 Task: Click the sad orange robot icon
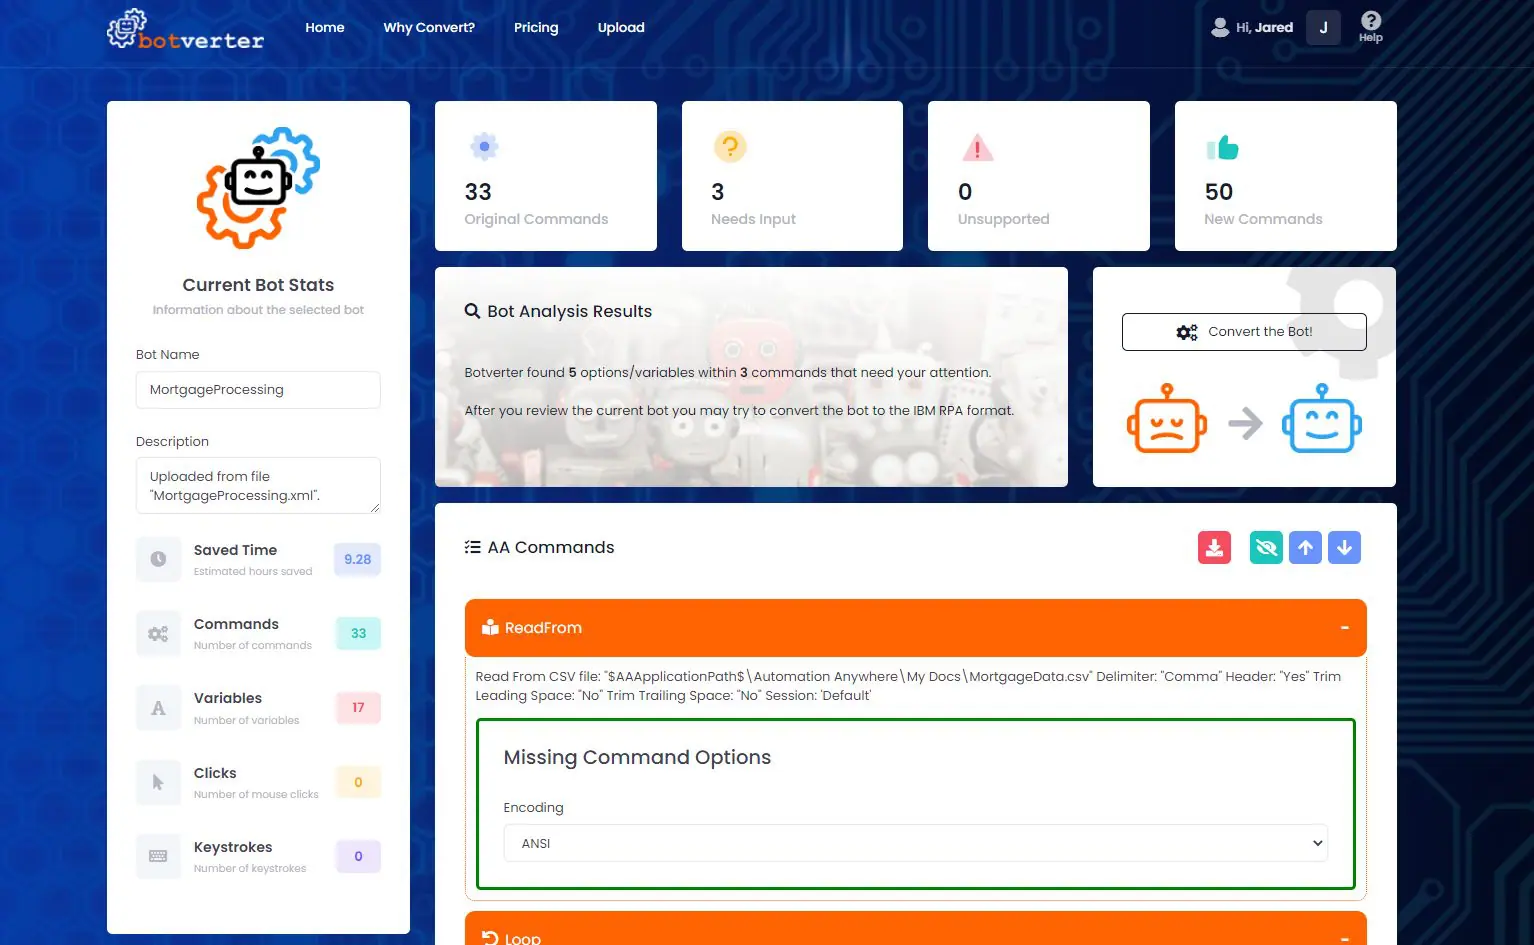pos(1167,419)
